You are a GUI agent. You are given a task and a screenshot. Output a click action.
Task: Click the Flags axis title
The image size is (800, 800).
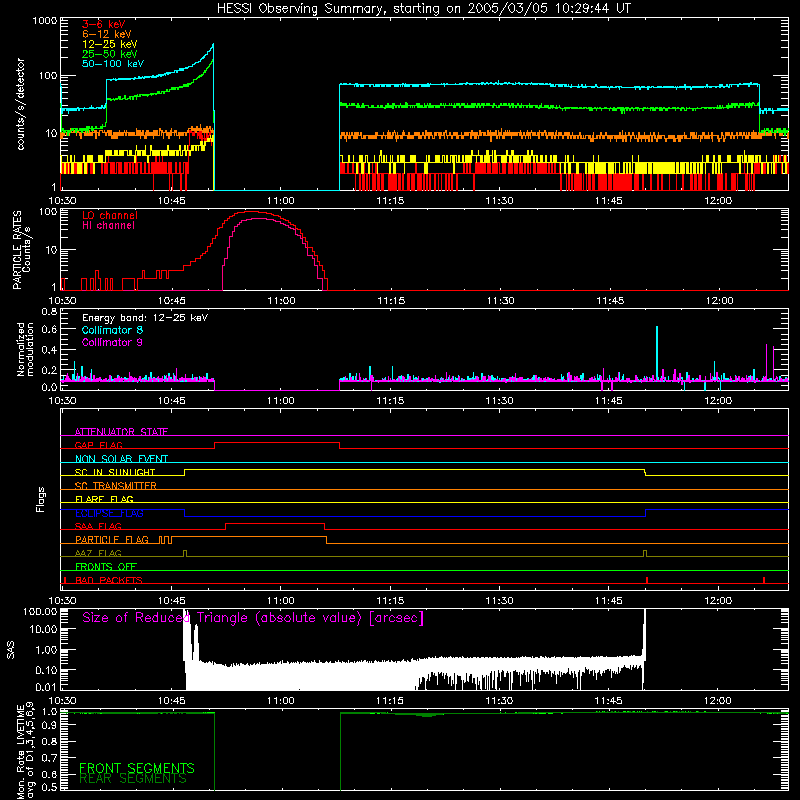[x=41, y=499]
